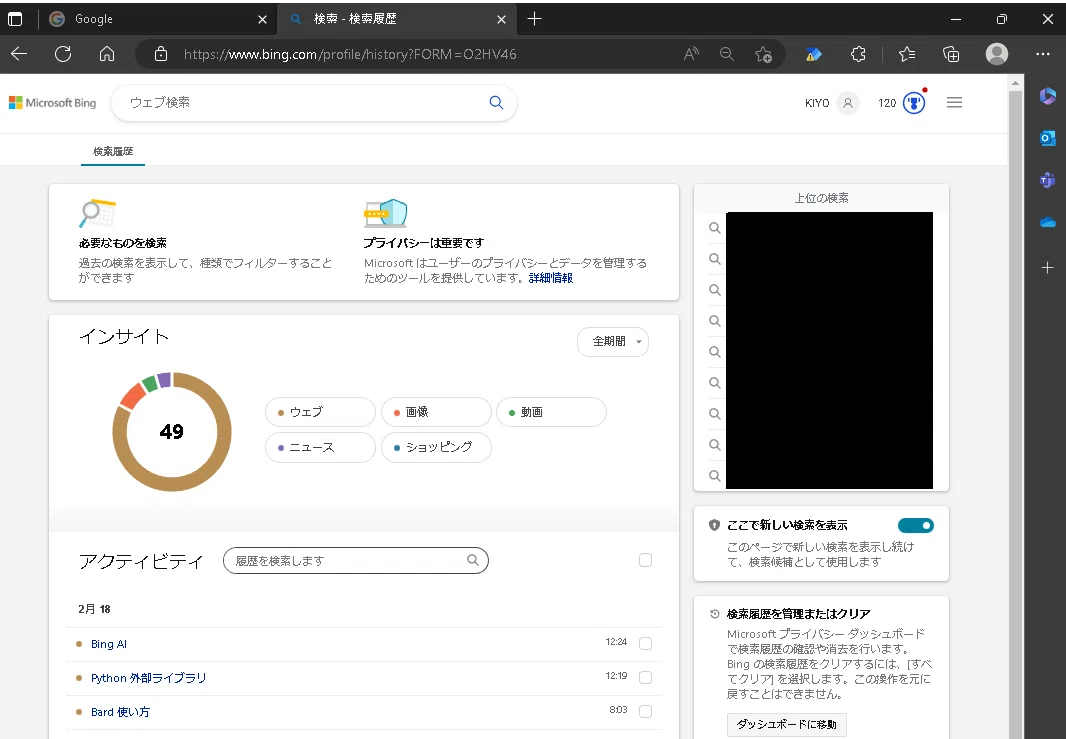This screenshot has width=1066, height=739.
Task: Open the 詳細情報 privacy link
Action: click(x=551, y=278)
